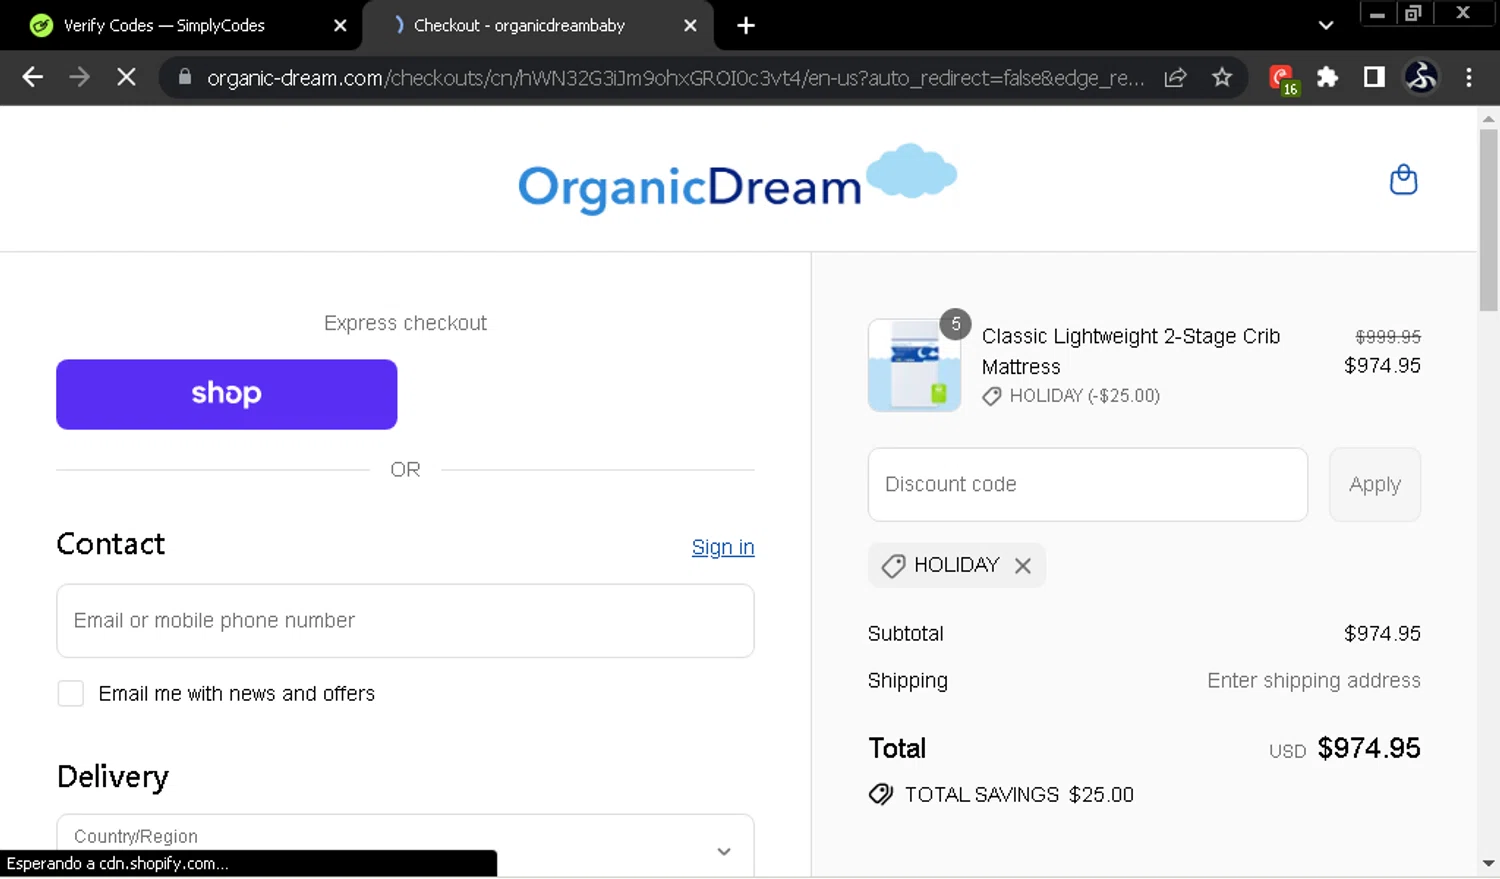Click the Express checkout heading
The width and height of the screenshot is (1500, 879).
[405, 323]
